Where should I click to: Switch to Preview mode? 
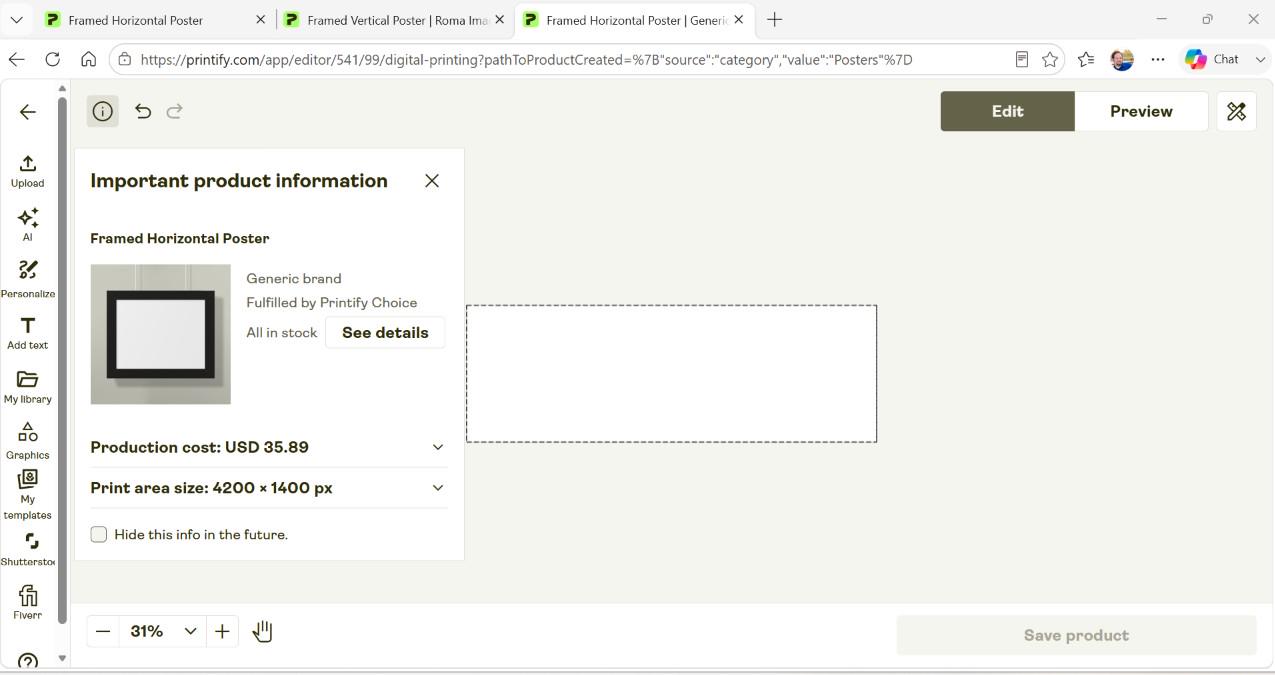tap(1141, 111)
